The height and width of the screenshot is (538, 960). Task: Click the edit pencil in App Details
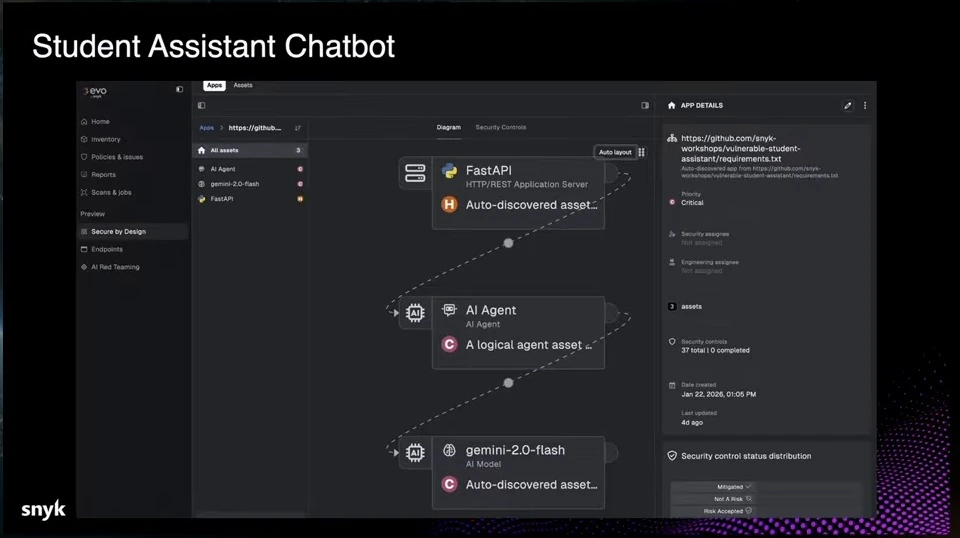coord(847,105)
